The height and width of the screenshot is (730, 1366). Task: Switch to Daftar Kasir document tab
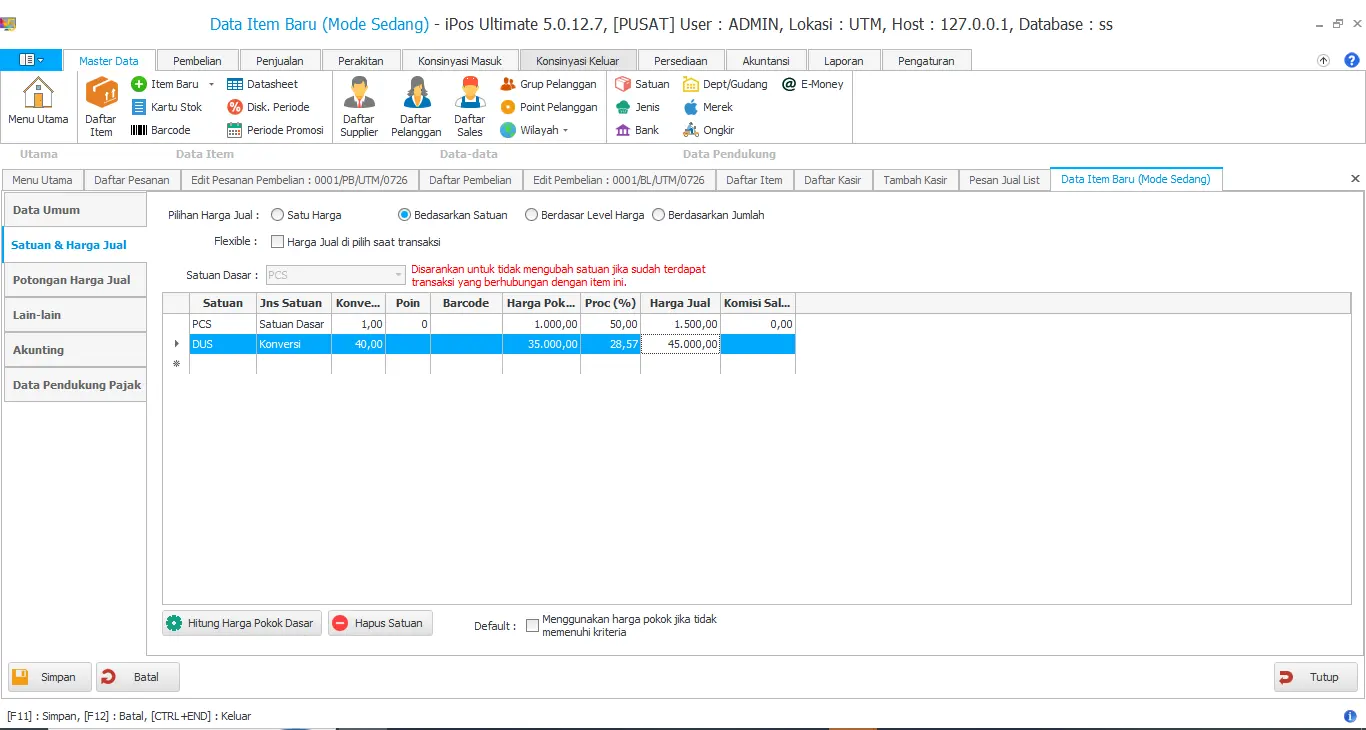coord(833,180)
